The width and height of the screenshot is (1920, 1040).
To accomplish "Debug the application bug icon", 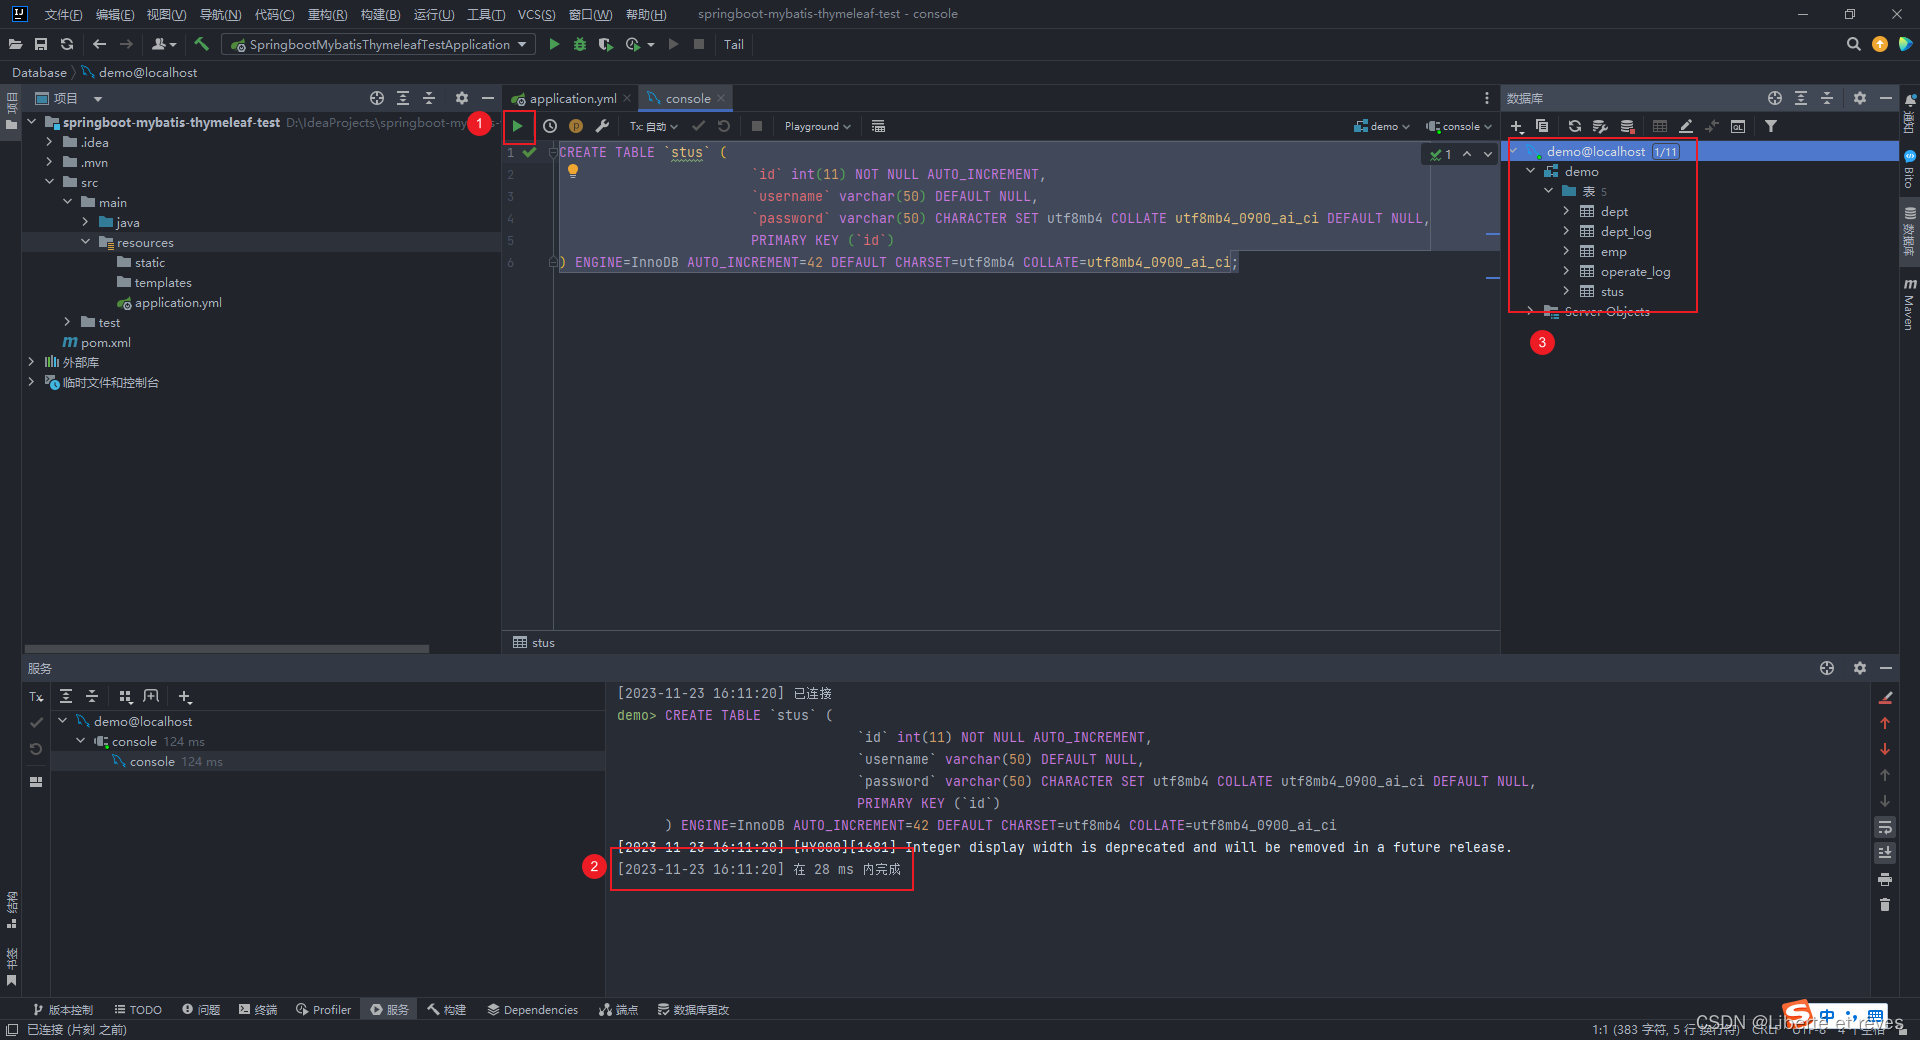I will tap(580, 44).
